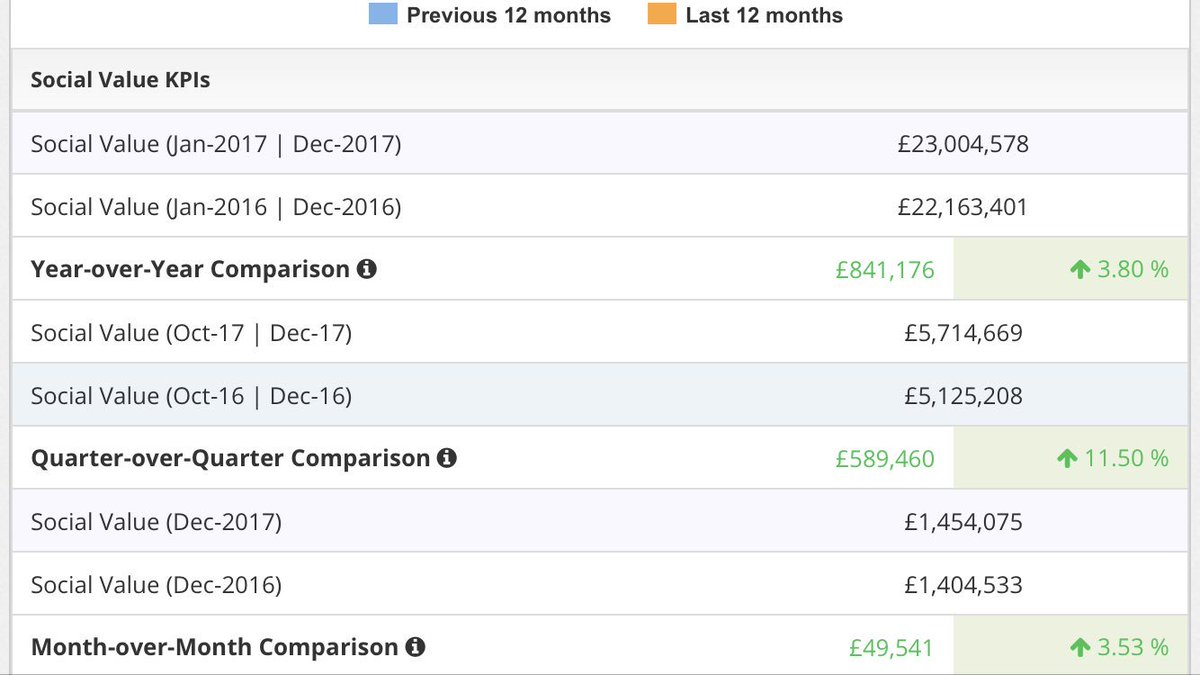Screen dimensions: 1200x675
Task: Click the green up arrow beside 11.50 %
Action: 1066,458
